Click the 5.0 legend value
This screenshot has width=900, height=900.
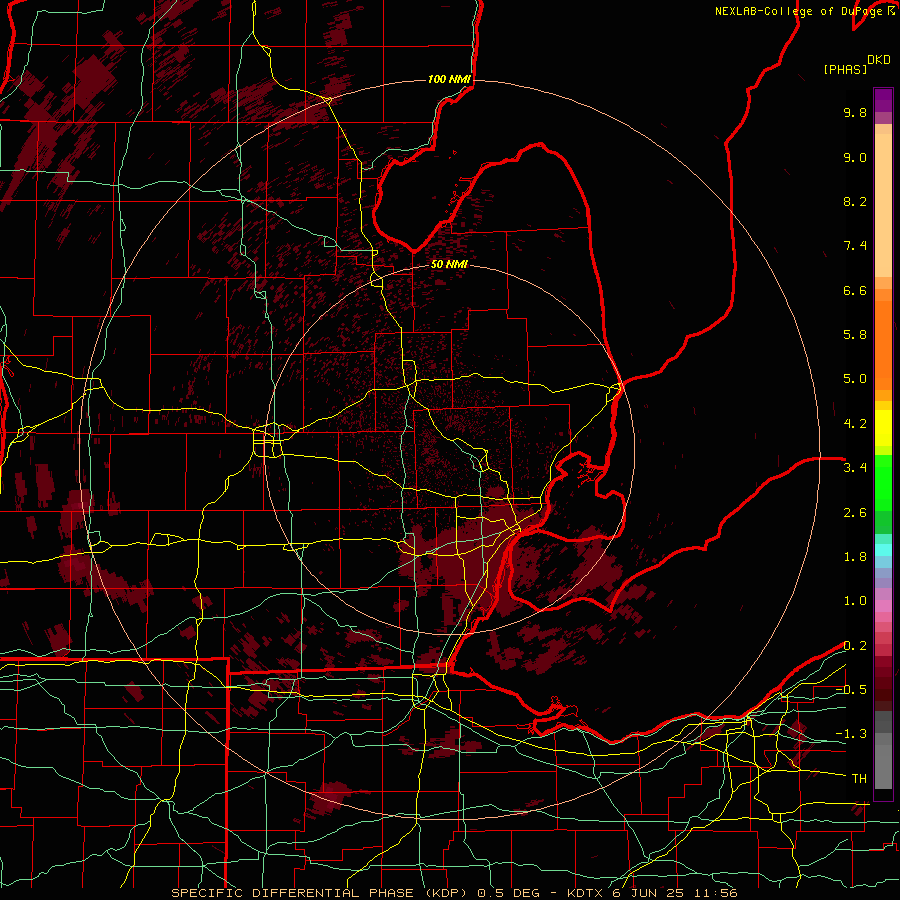pos(855,379)
